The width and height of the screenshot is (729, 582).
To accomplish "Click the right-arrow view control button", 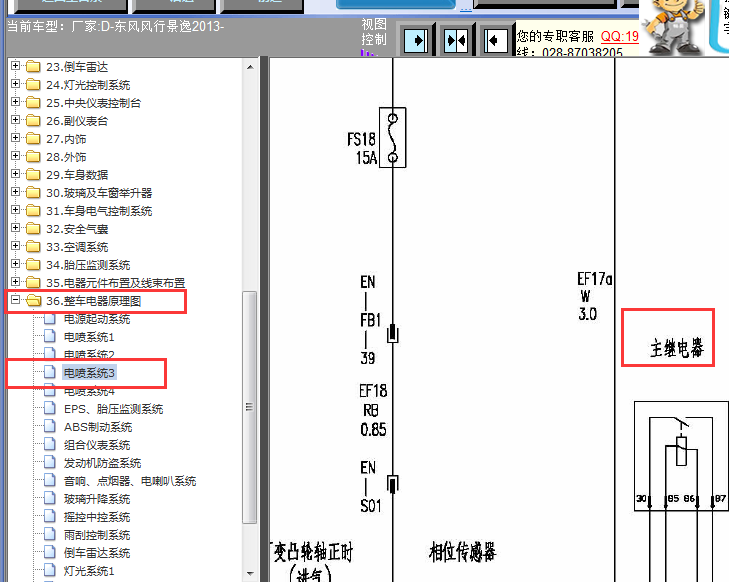I will [416, 40].
